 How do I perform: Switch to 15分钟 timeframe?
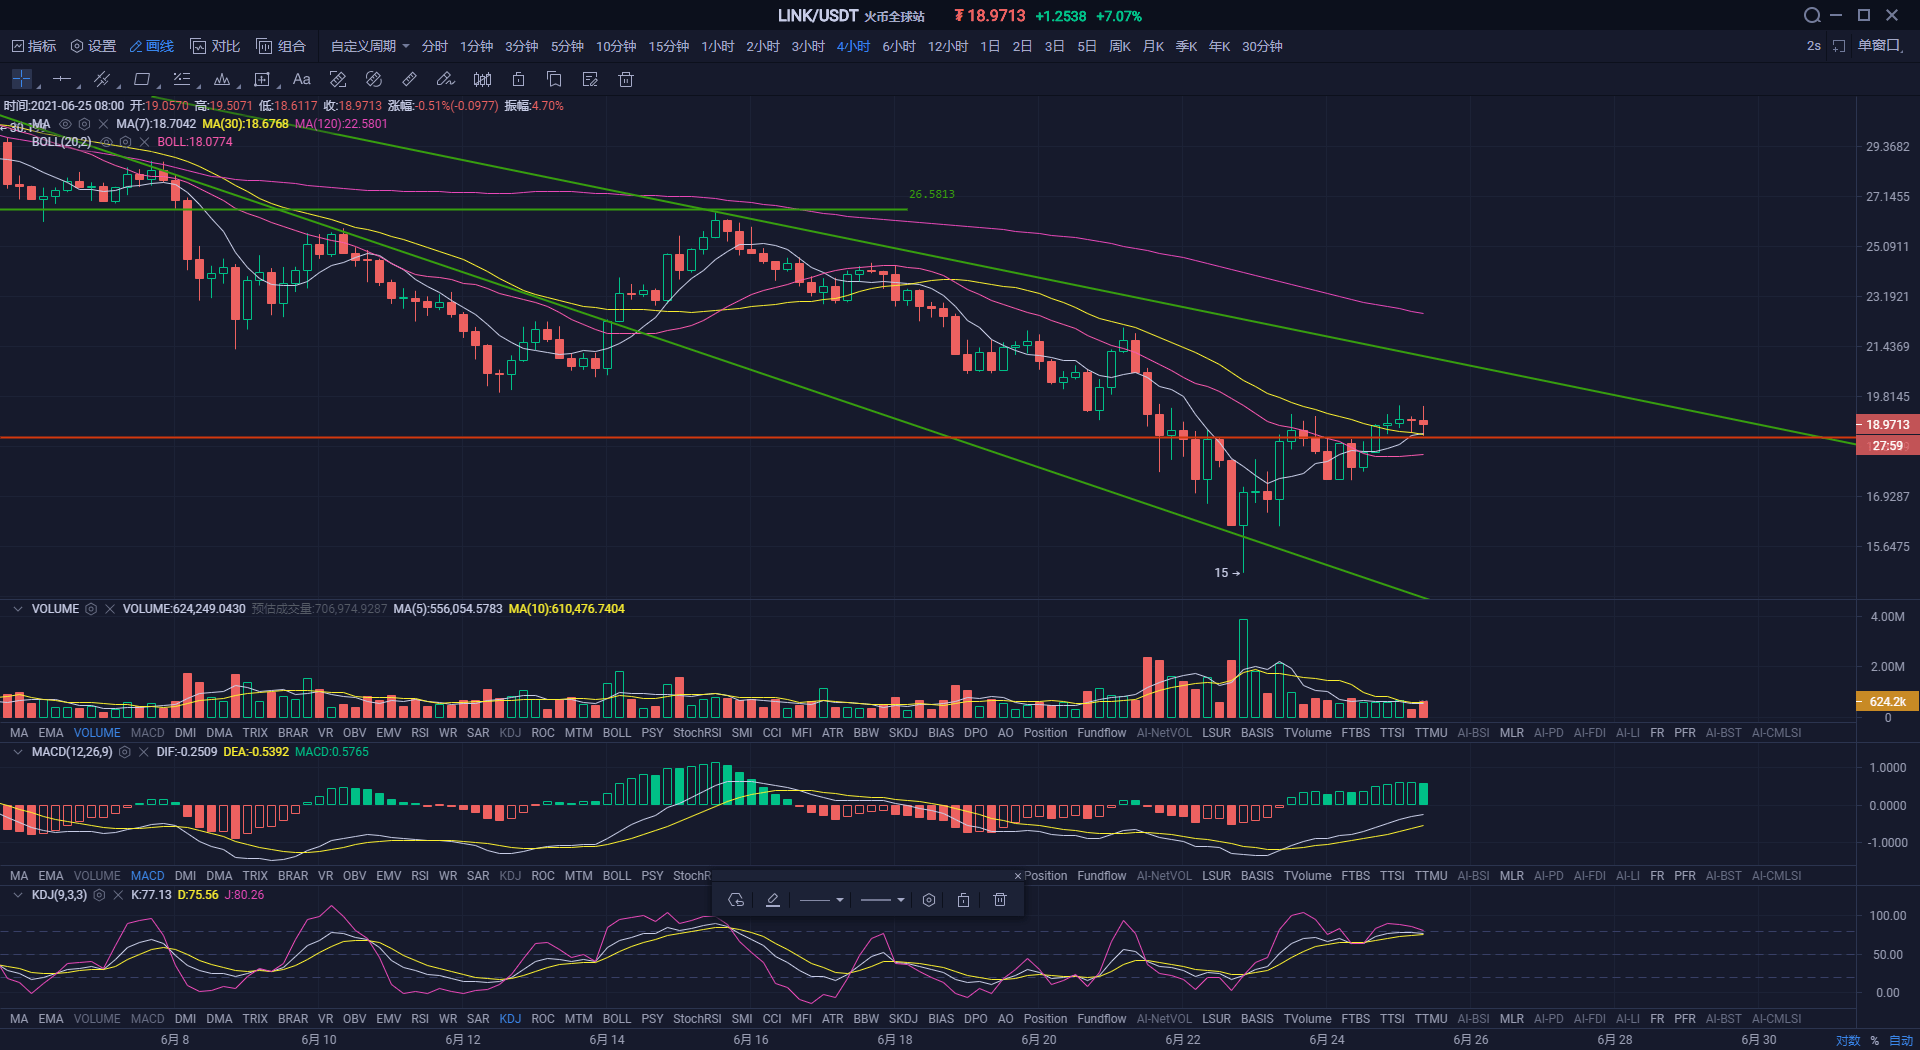click(668, 46)
